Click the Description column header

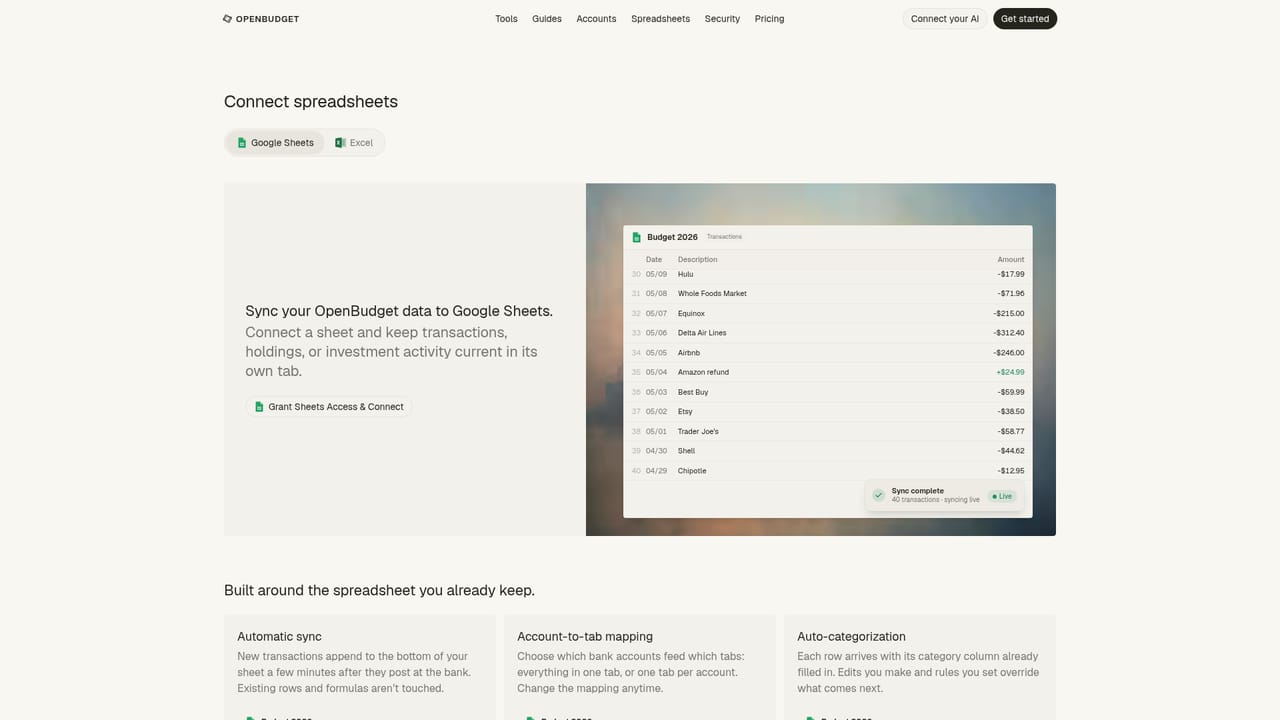pos(698,260)
